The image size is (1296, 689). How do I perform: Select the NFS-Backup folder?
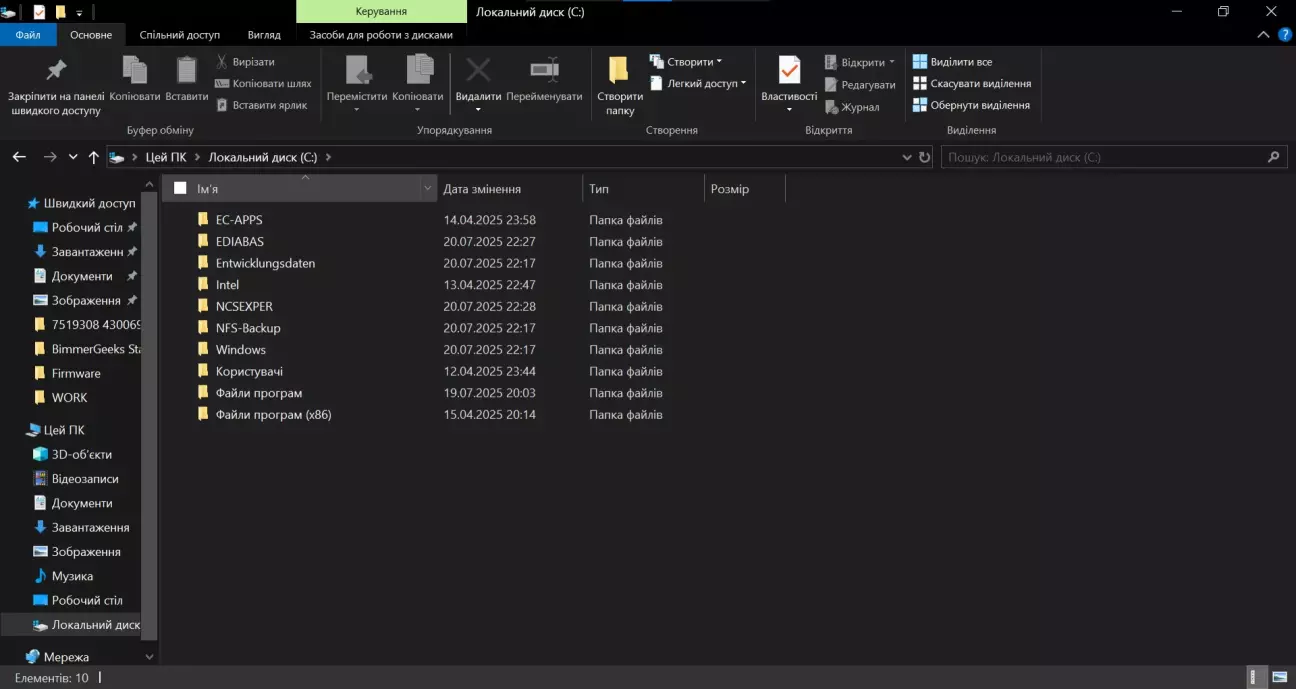(248, 328)
